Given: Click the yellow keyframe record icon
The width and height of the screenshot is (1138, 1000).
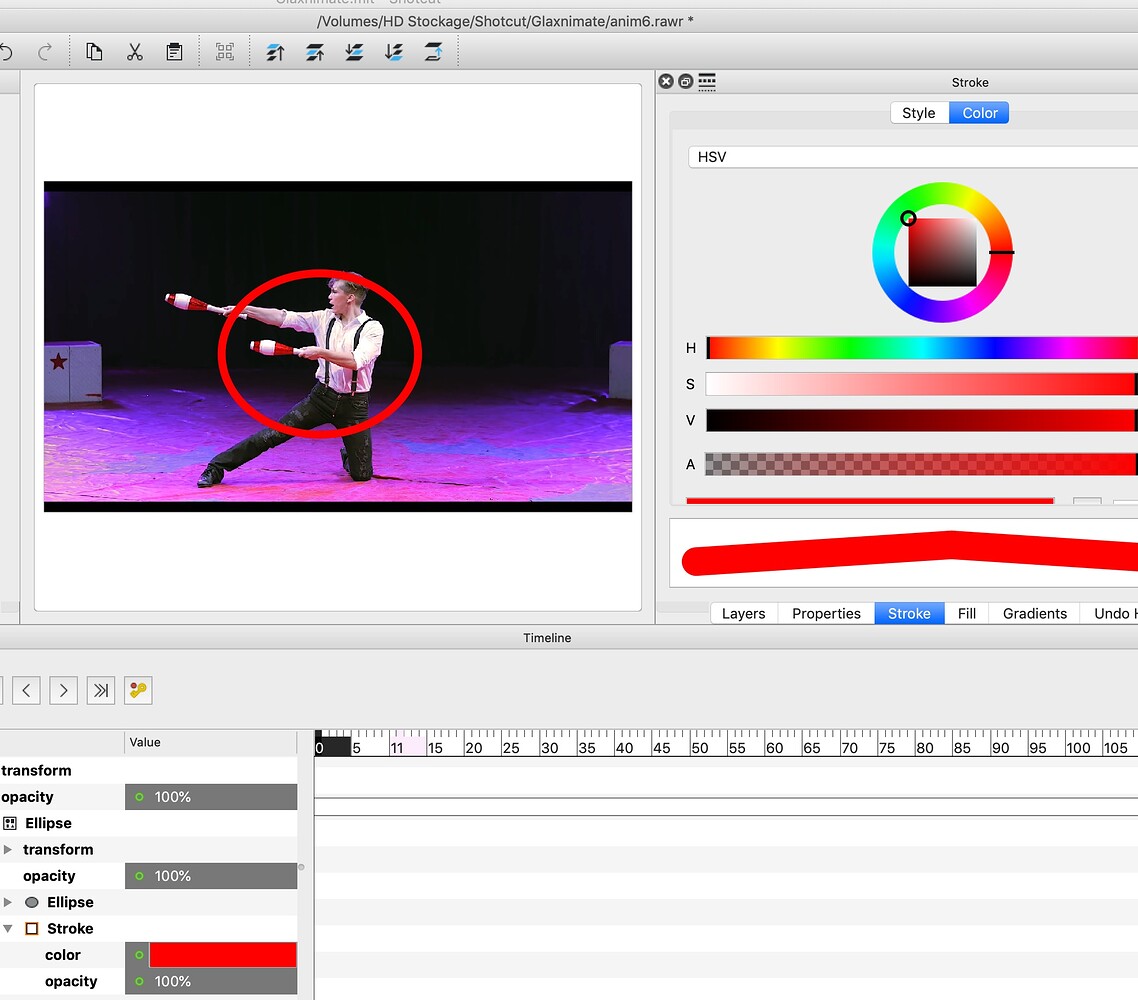Looking at the screenshot, I should (x=137, y=690).
